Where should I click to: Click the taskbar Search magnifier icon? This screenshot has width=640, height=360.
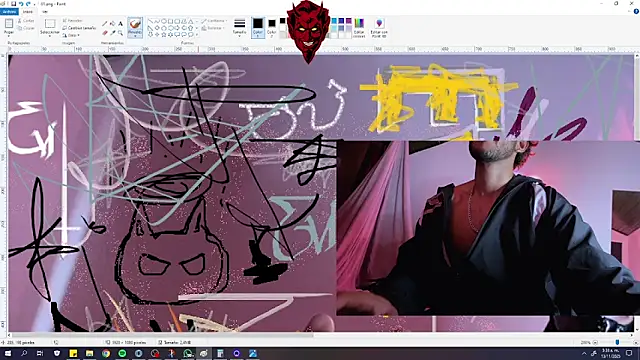tap(24, 353)
